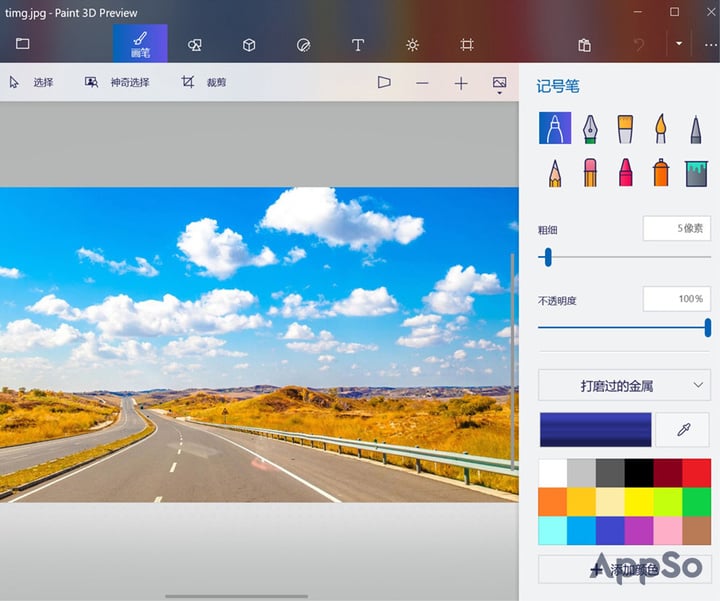Activate the eyedropper color picker

[683, 429]
